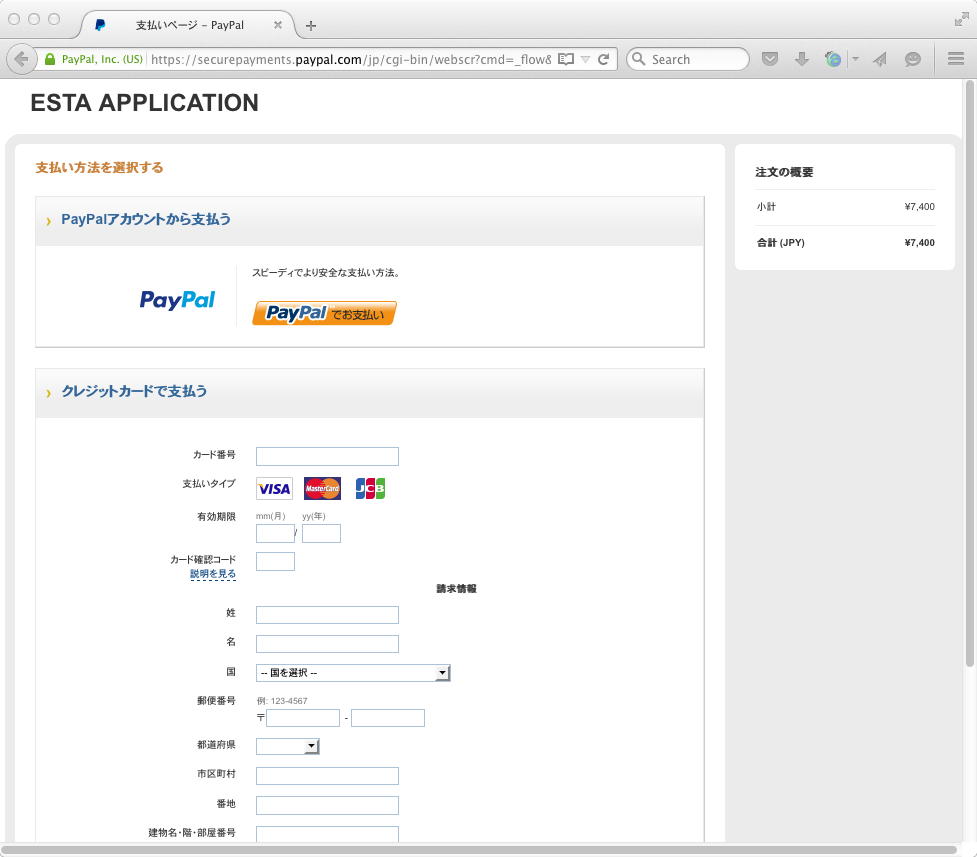Click the paper plane share icon

tap(880, 59)
